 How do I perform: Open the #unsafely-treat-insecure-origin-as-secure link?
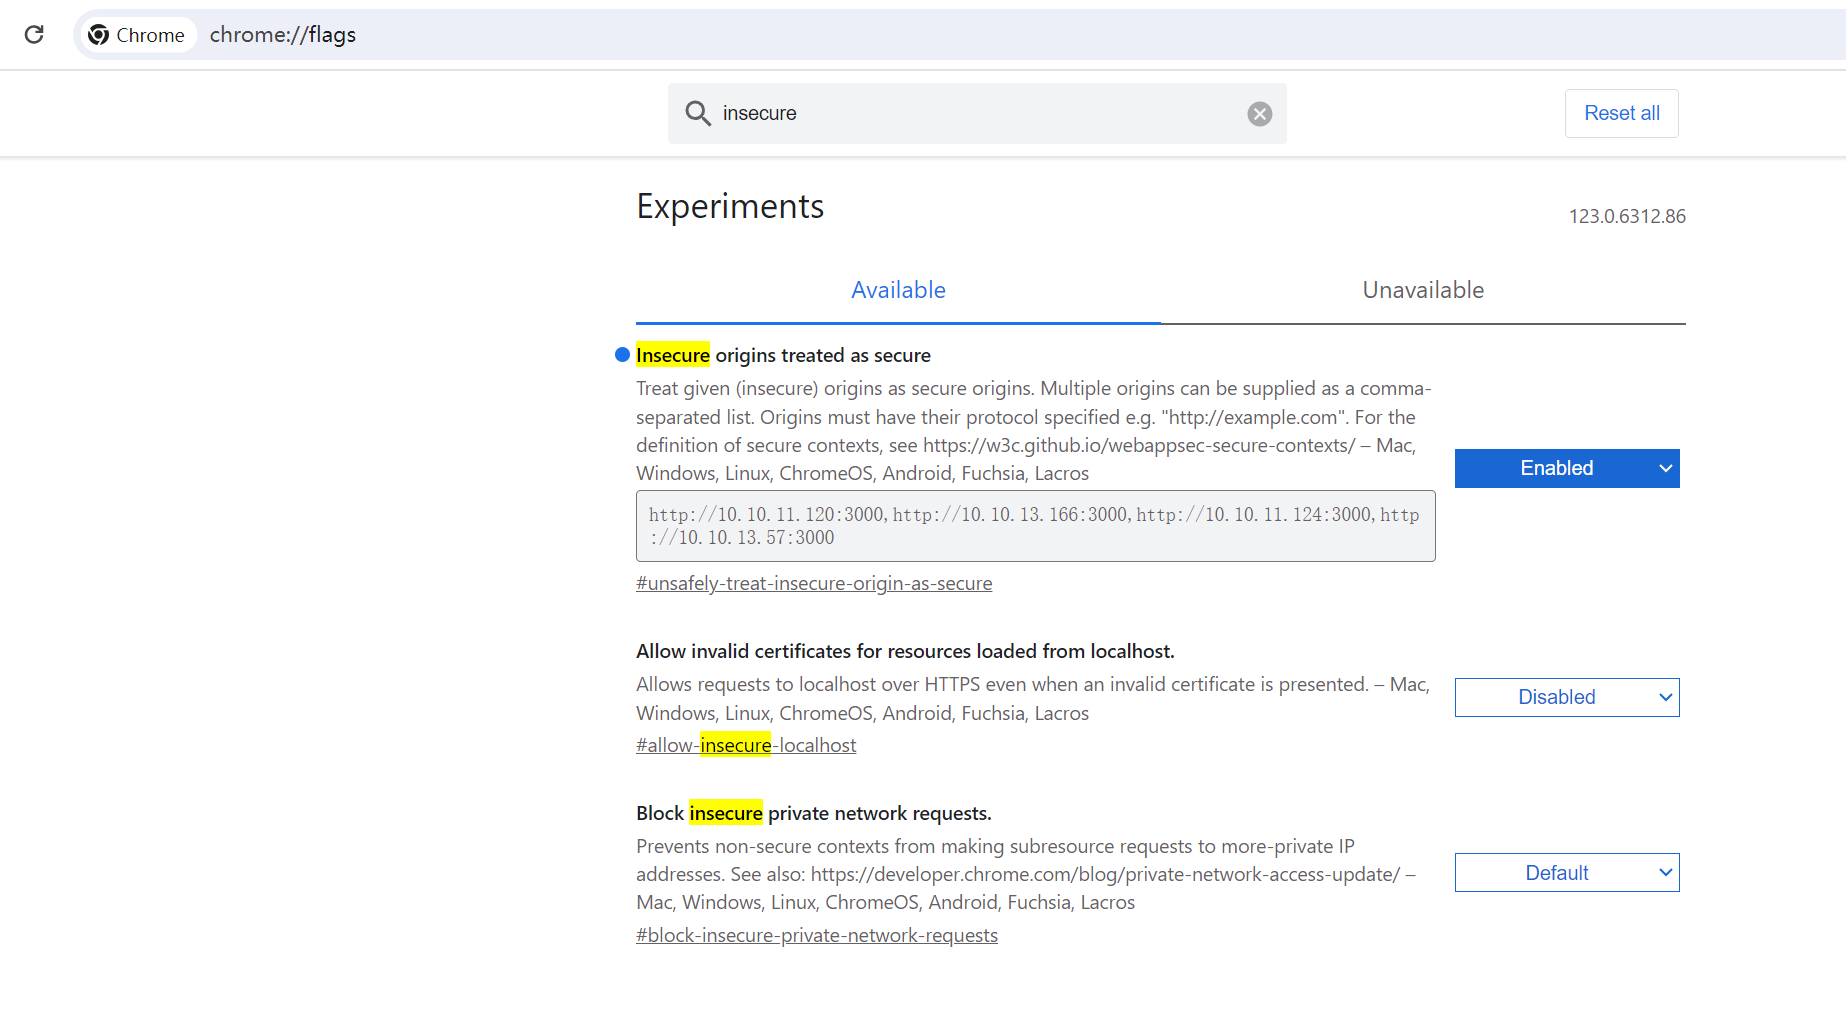tap(814, 583)
